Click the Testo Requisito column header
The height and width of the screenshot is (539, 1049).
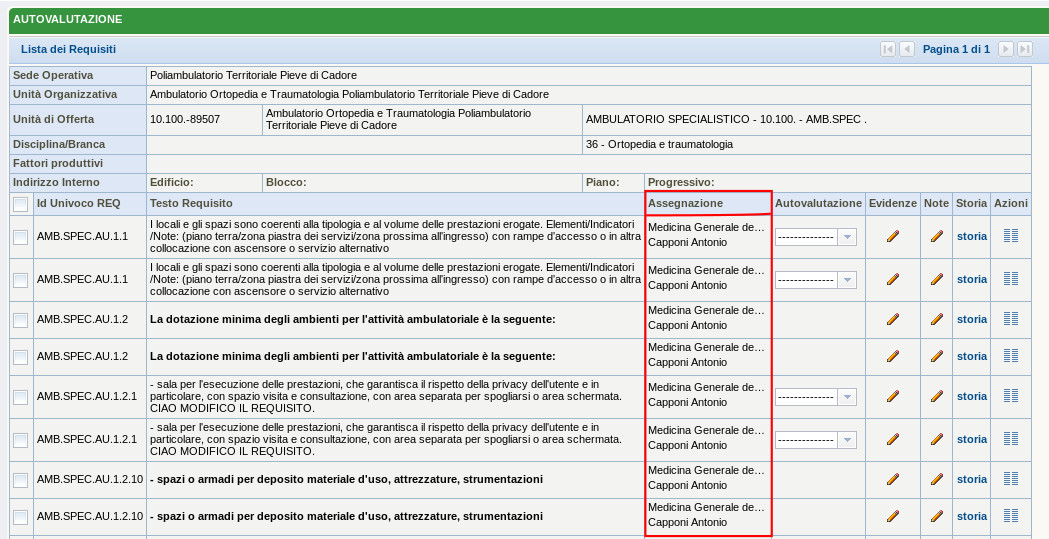point(191,203)
